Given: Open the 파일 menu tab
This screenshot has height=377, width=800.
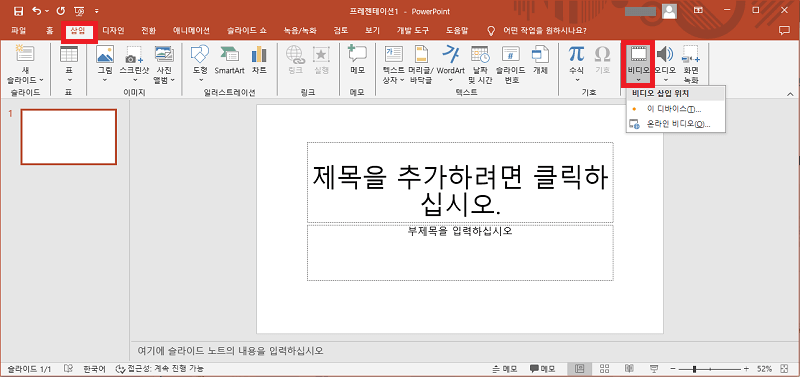Looking at the screenshot, I should 18,31.
